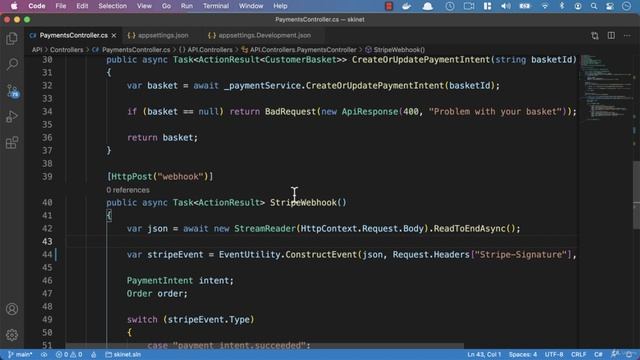Click the window layout icon in the menu bar
Screen dimensions: 640x360
click(x=487, y=6)
